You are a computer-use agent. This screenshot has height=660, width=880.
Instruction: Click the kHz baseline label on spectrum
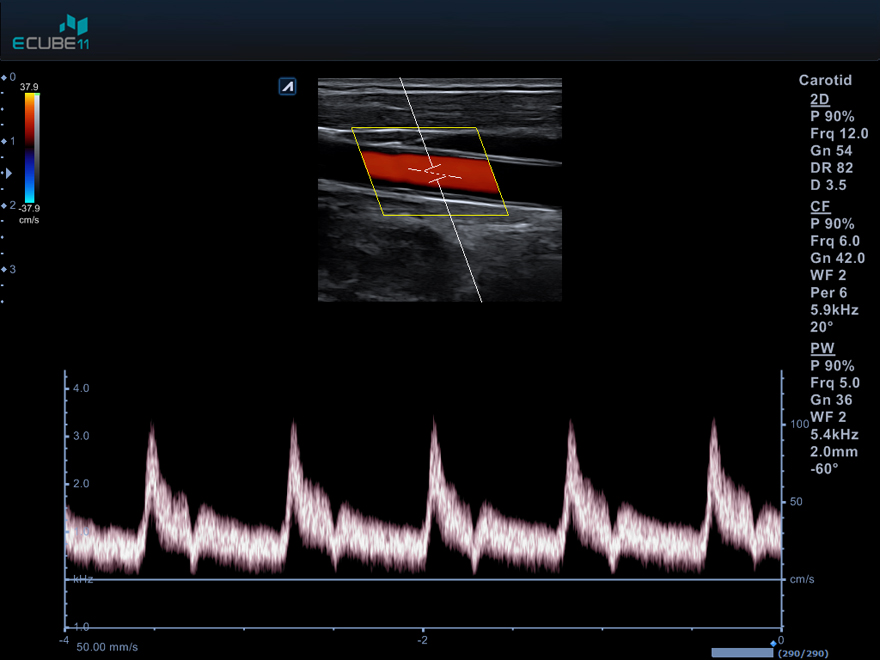[x=82, y=579]
